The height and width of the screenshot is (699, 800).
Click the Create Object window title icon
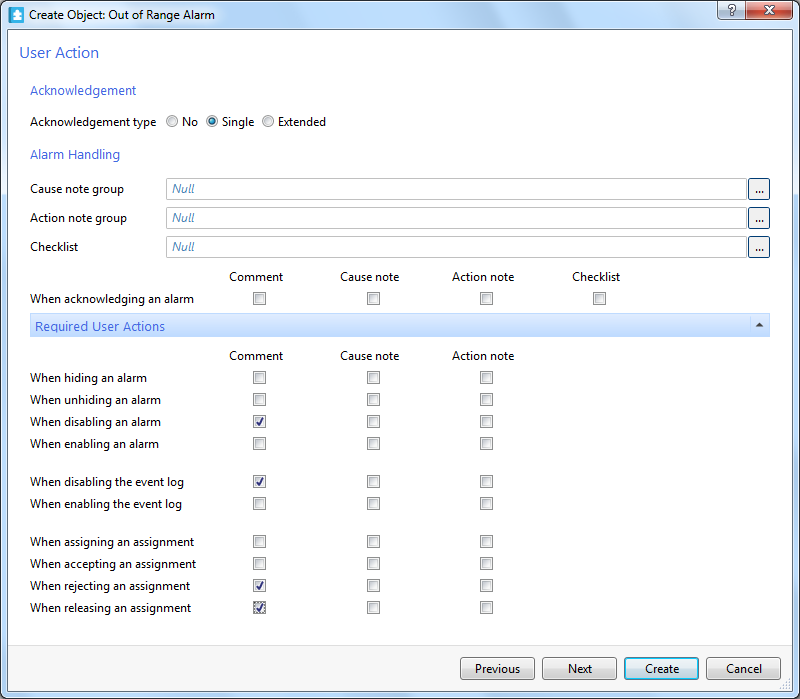[x=15, y=15]
